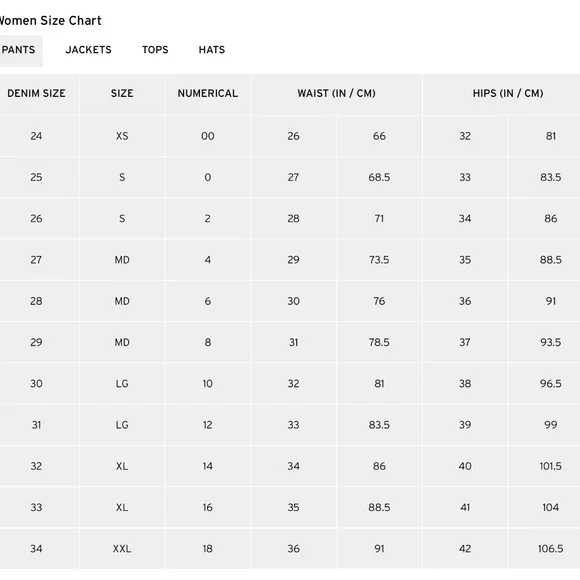The width and height of the screenshot is (580, 580).
Task: Click the 68.5 waist centimeter value
Action: 379,178
